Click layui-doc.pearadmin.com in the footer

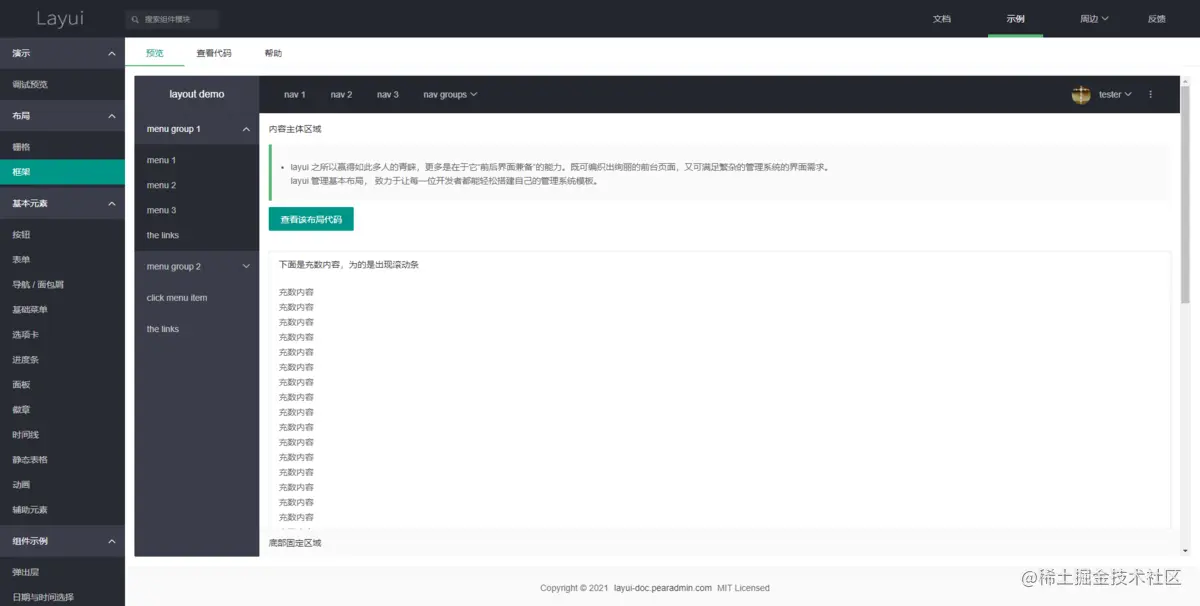point(662,588)
